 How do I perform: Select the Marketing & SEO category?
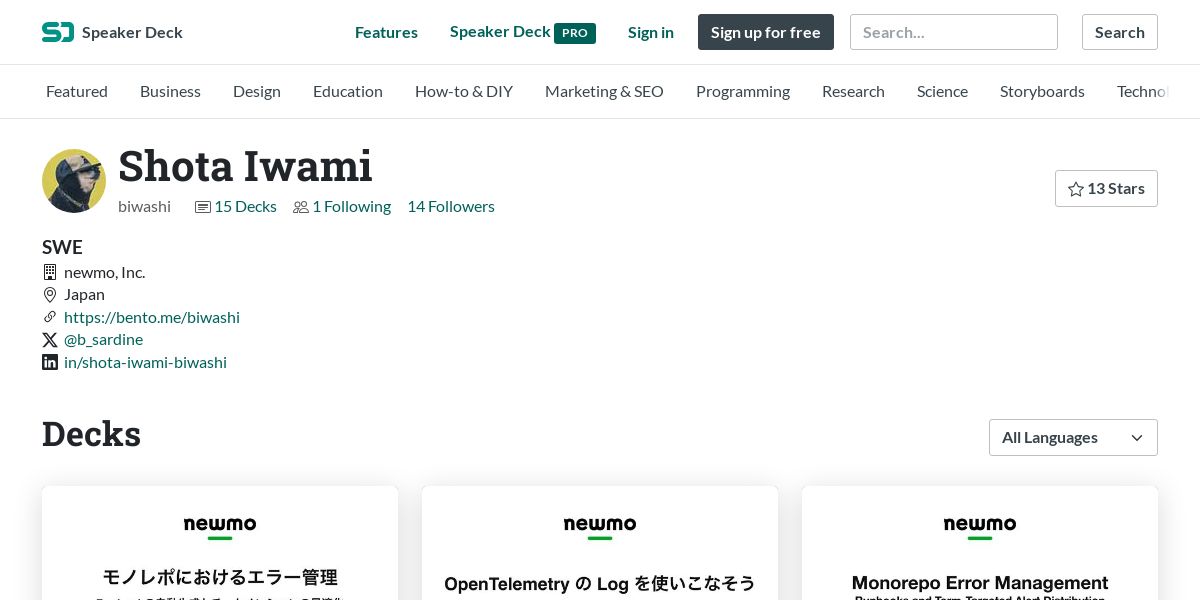coord(604,91)
